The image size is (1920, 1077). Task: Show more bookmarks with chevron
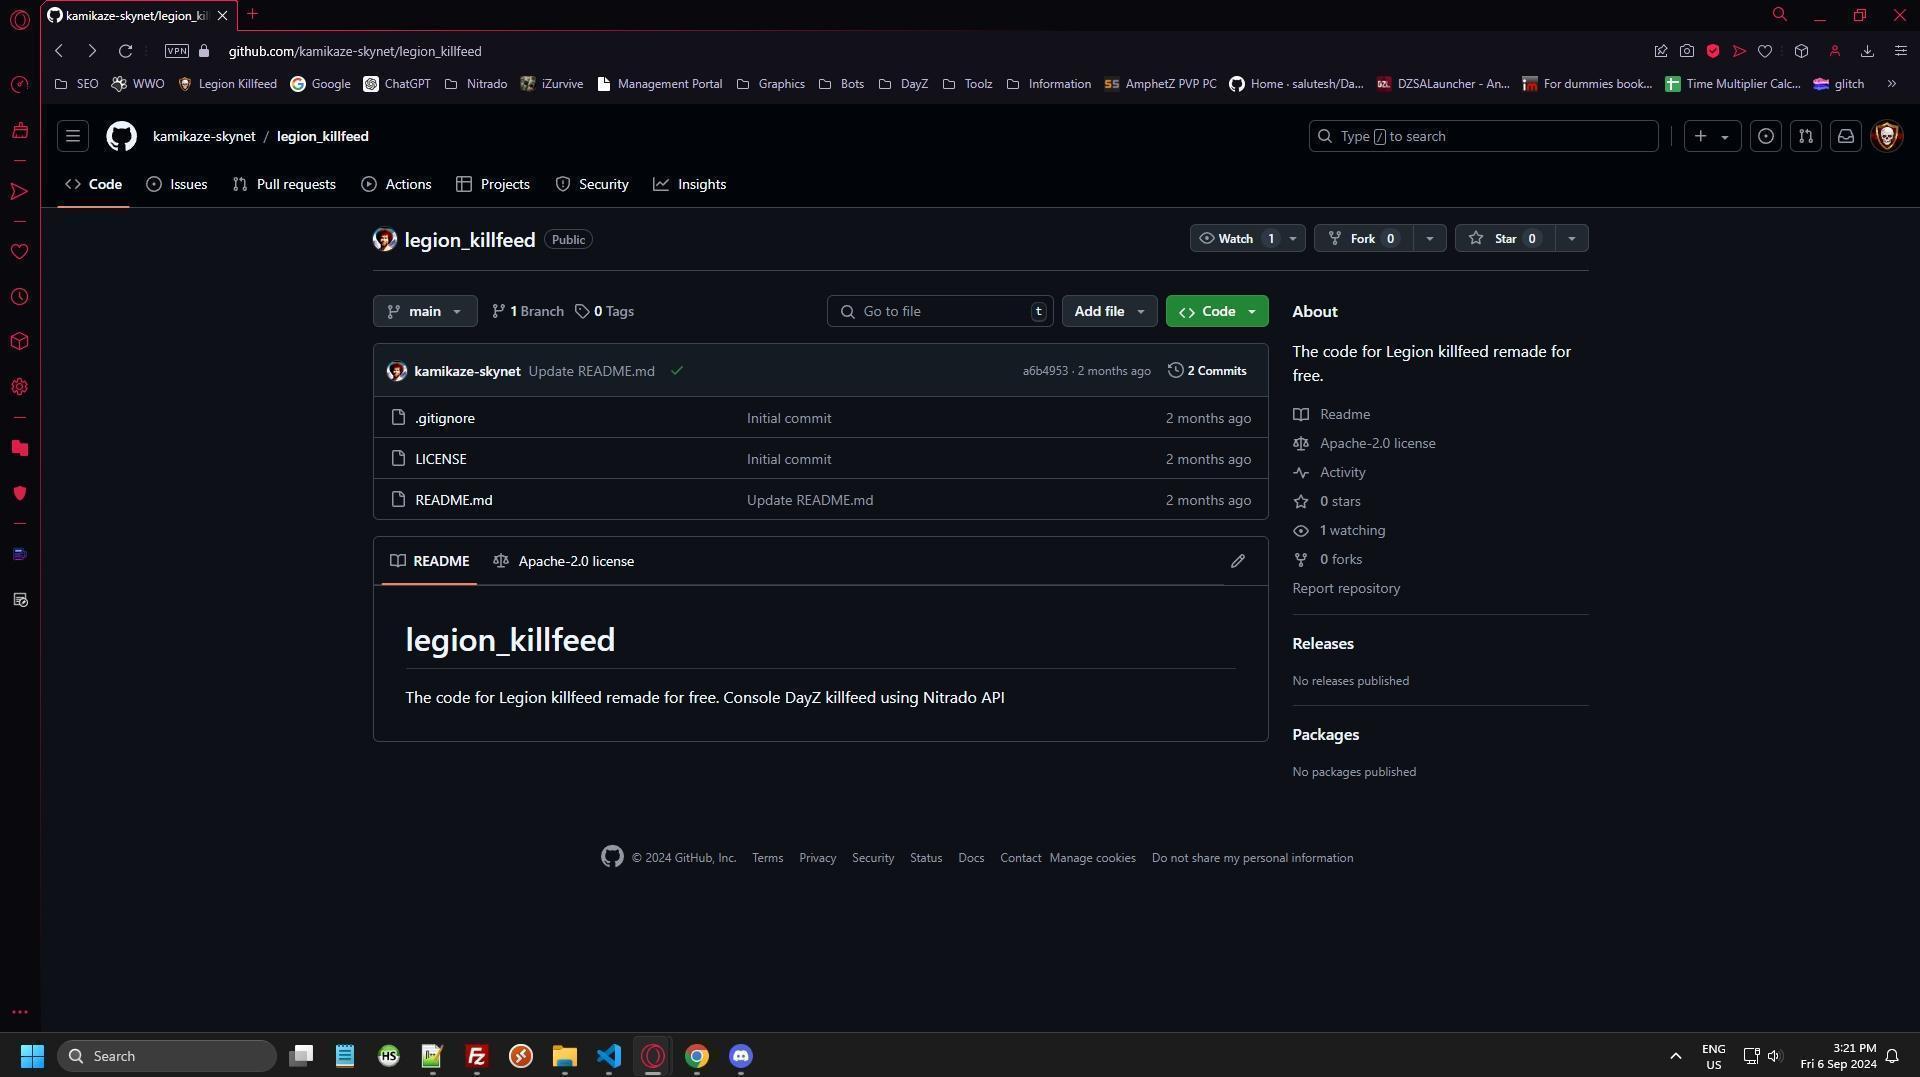coord(1892,84)
